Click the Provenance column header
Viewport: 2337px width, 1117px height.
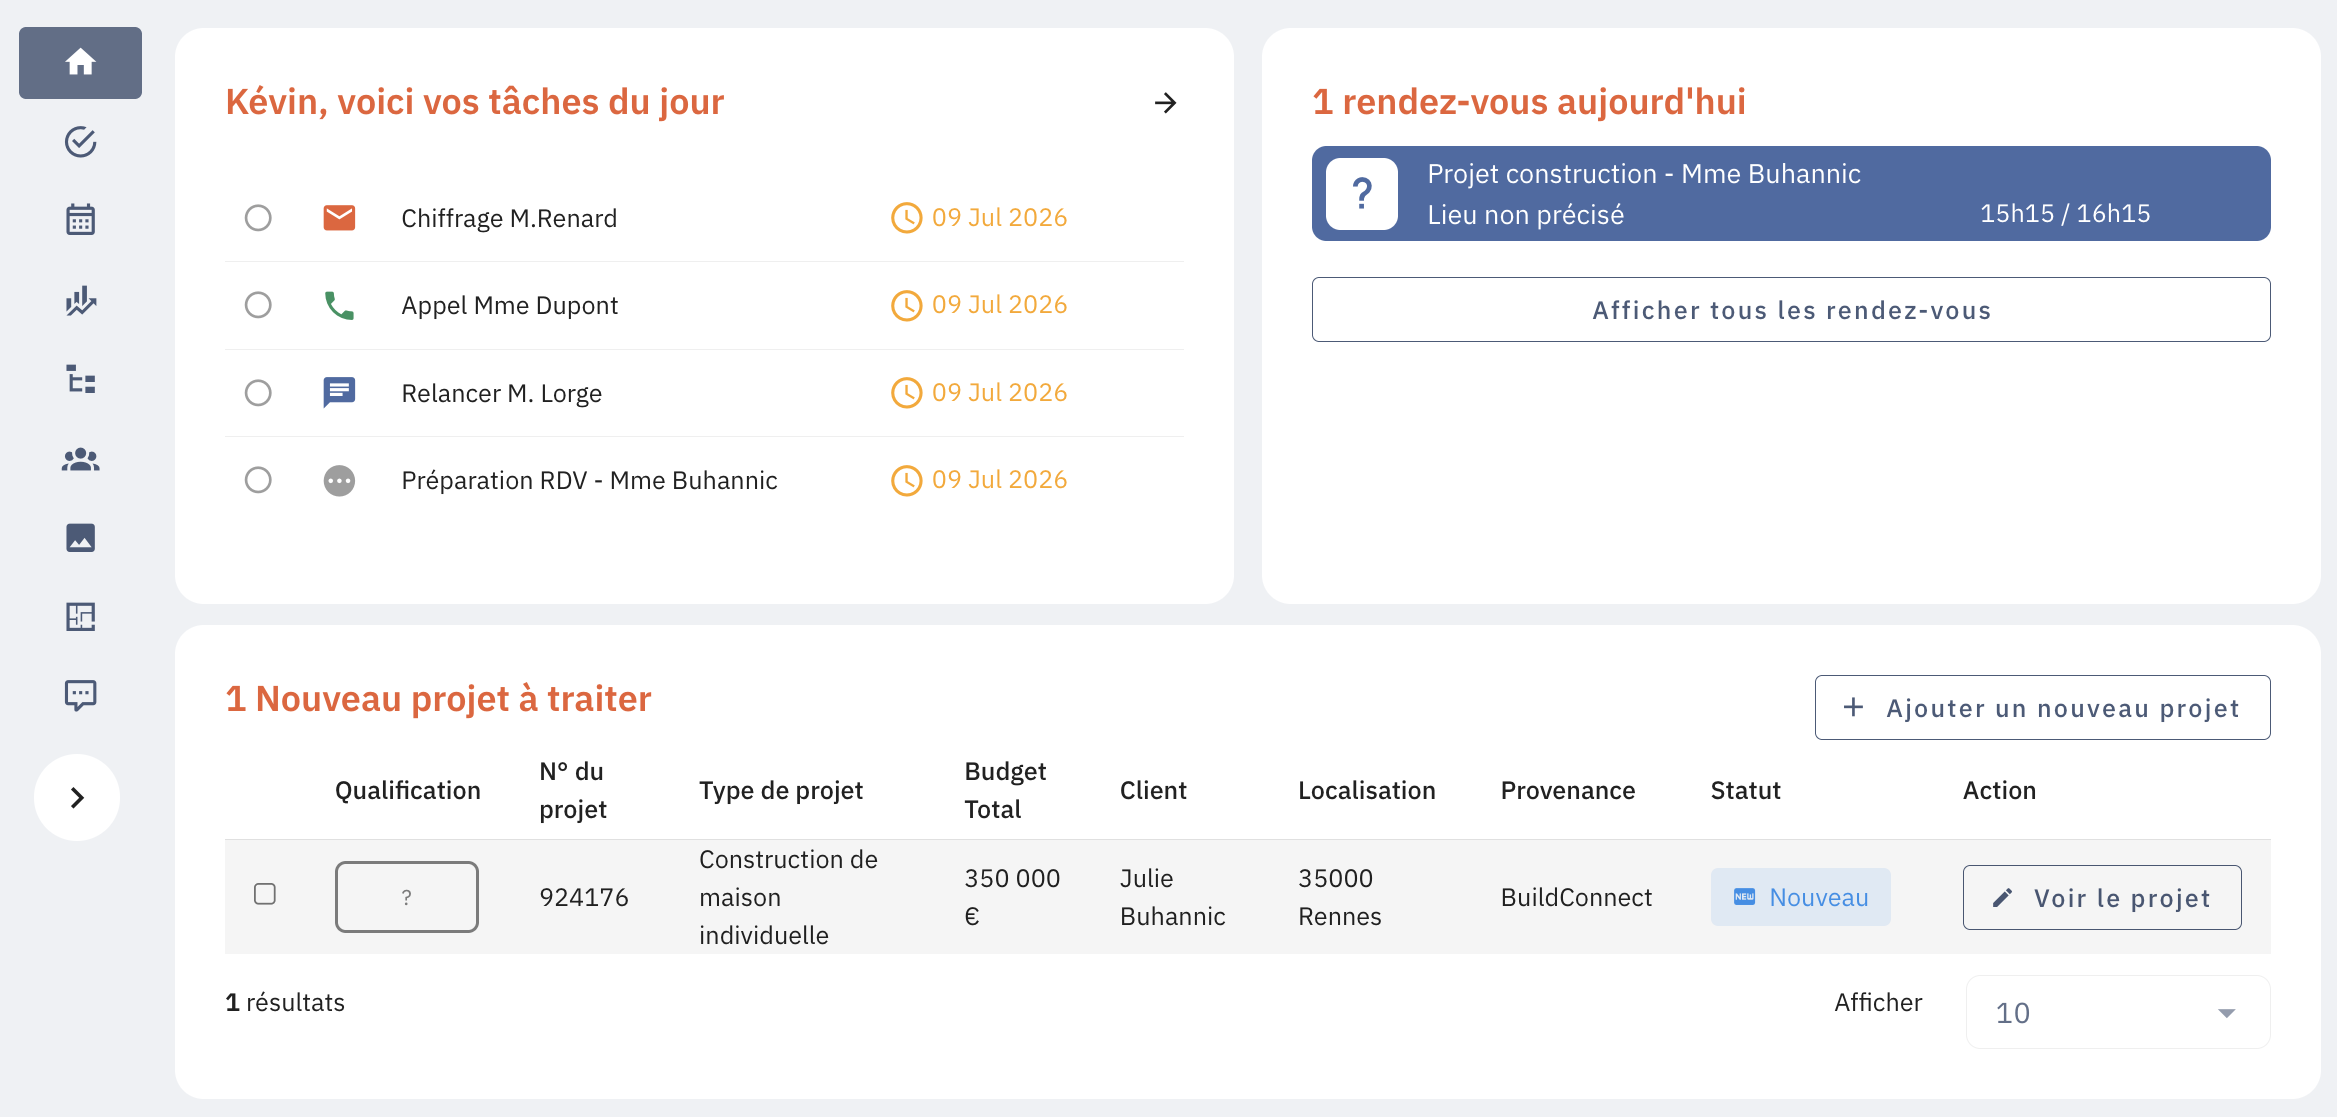point(1567,790)
